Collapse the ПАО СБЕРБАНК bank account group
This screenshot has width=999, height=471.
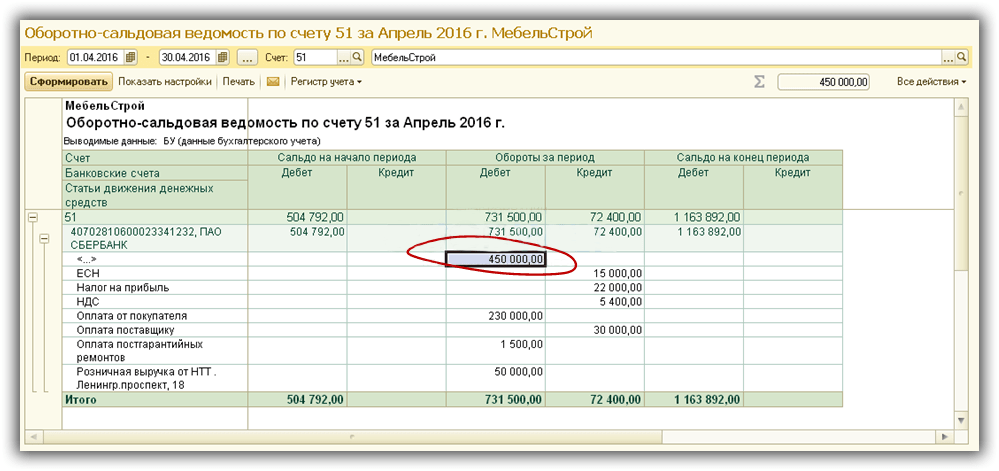tap(45, 238)
